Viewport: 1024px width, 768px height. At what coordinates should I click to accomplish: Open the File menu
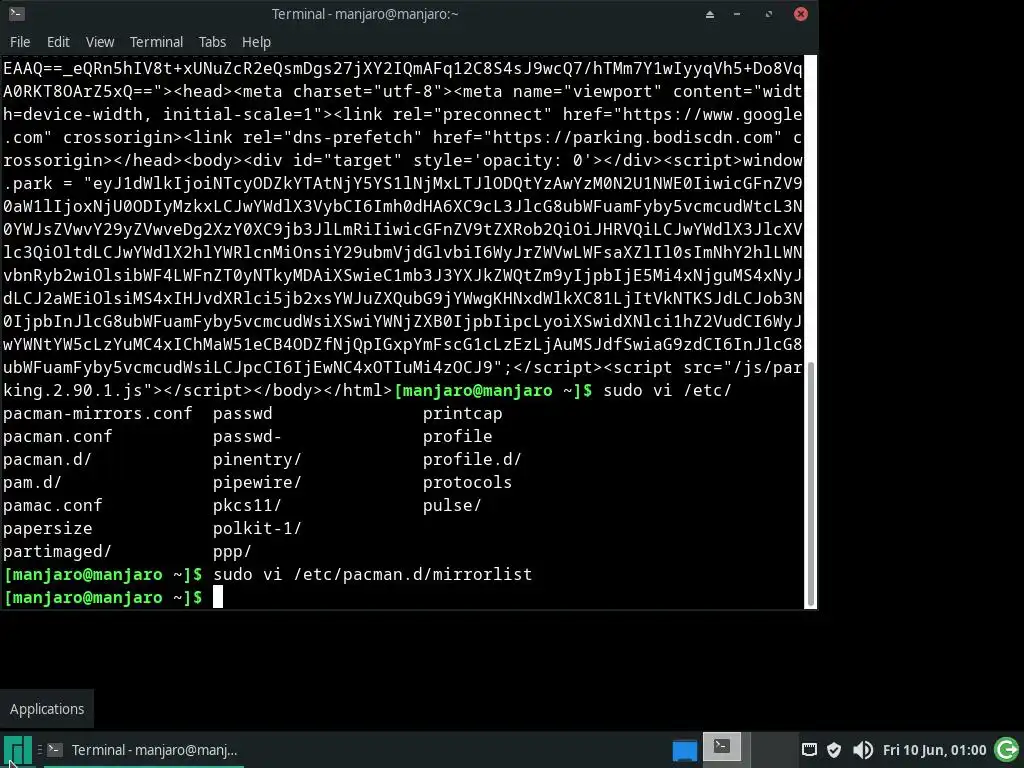tap(20, 42)
